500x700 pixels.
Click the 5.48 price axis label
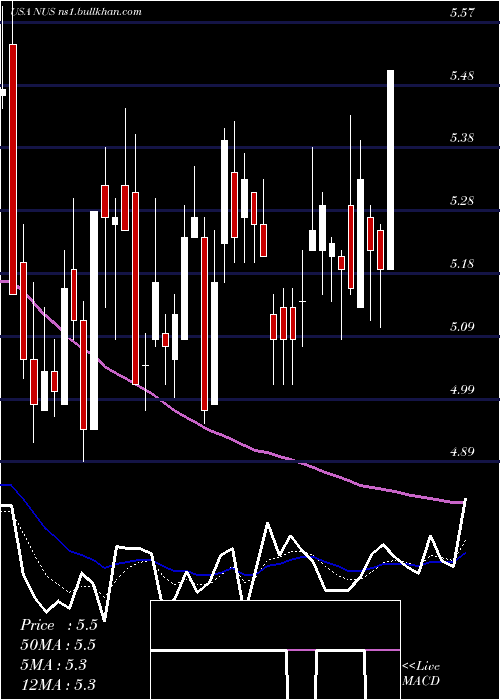[462, 75]
